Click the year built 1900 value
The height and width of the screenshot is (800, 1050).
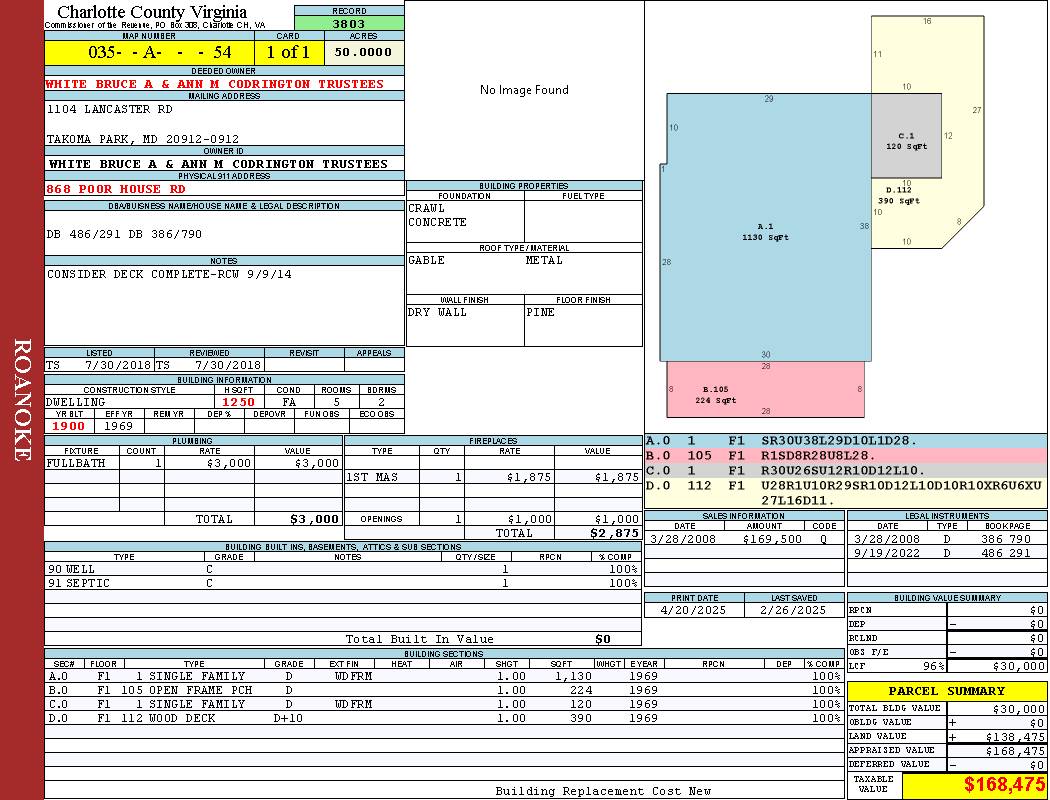(69, 426)
